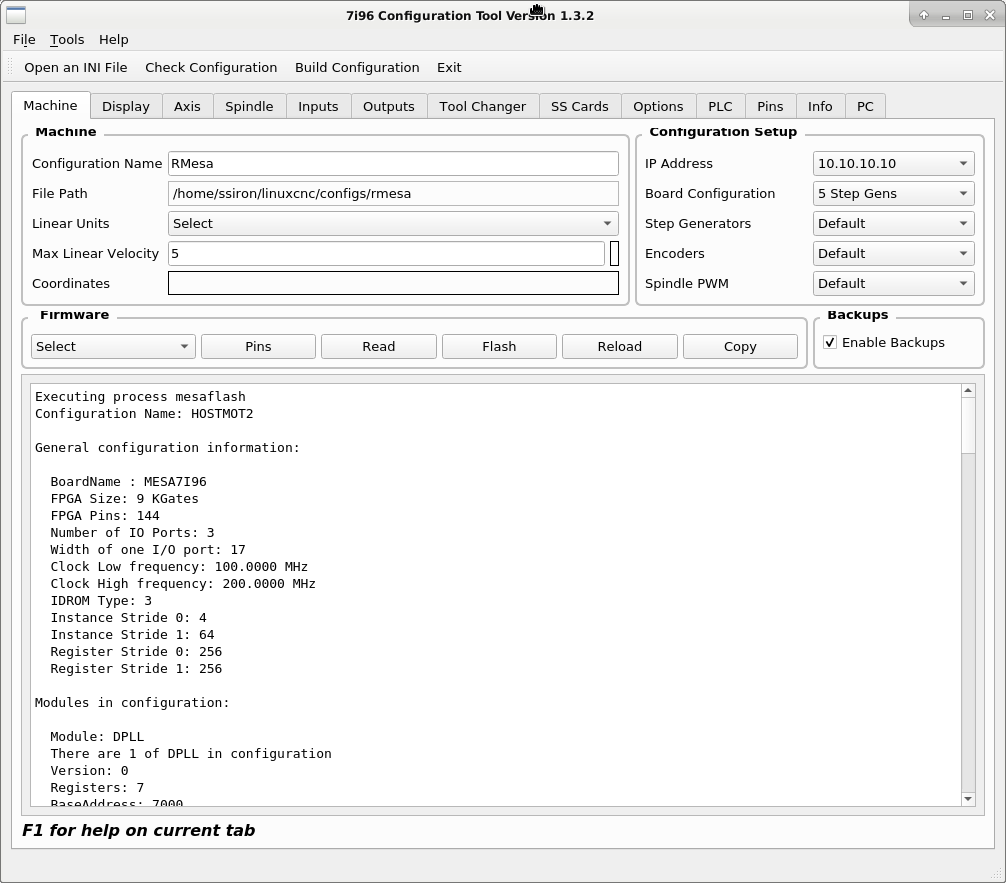Toggle the Enable Backups checkbox
The image size is (1006, 883).
[830, 343]
